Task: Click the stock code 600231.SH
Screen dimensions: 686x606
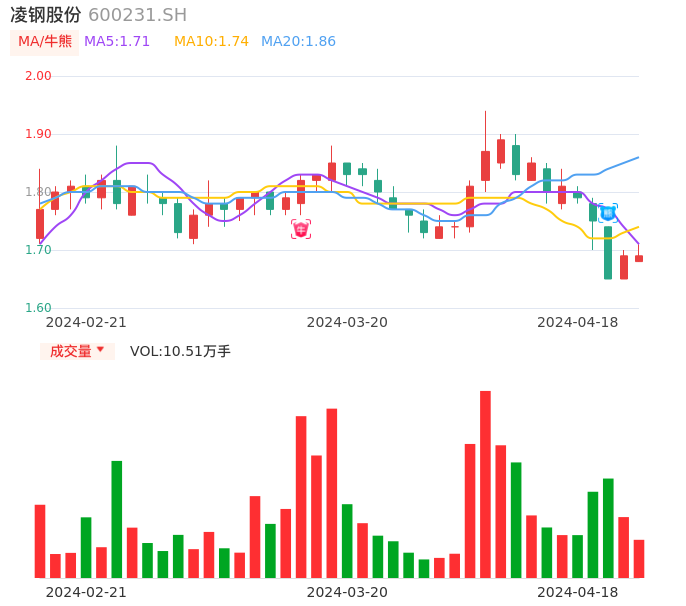Action: click(137, 15)
